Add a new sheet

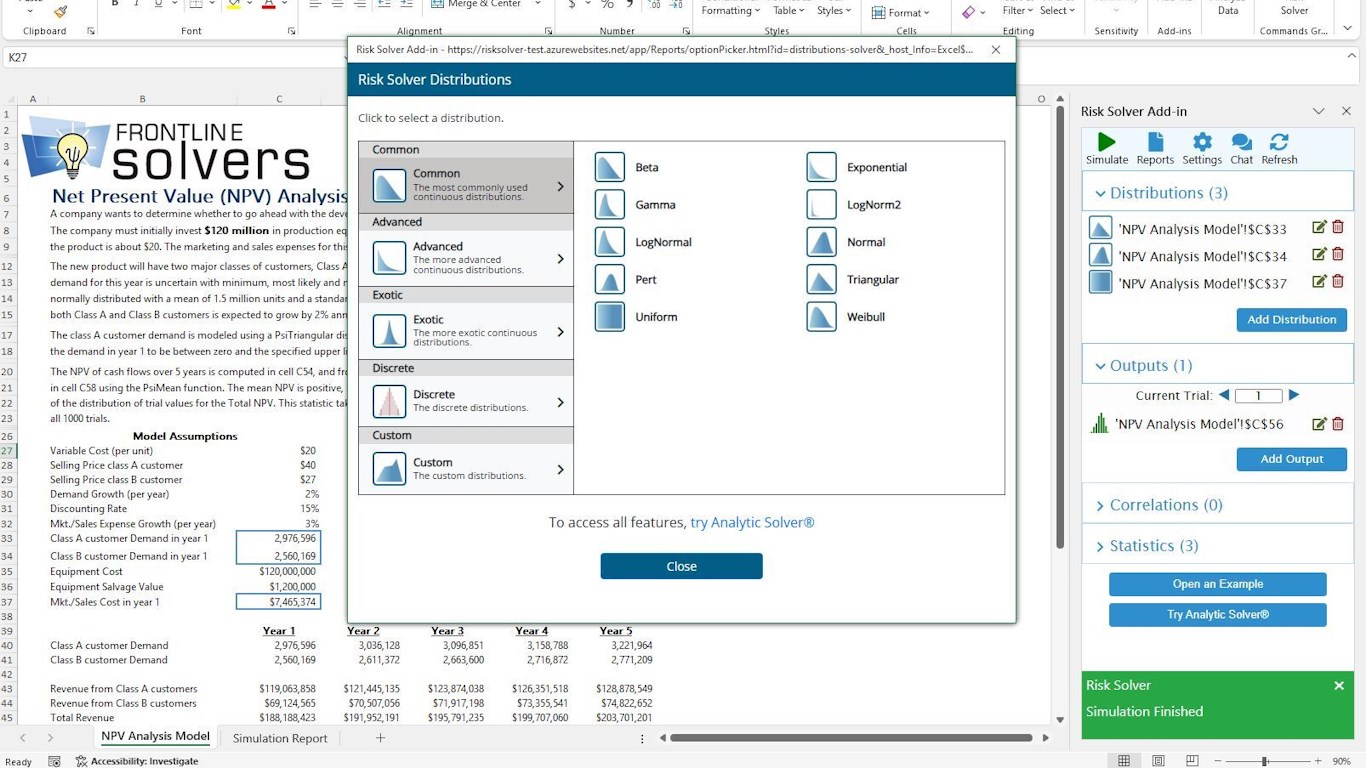380,738
